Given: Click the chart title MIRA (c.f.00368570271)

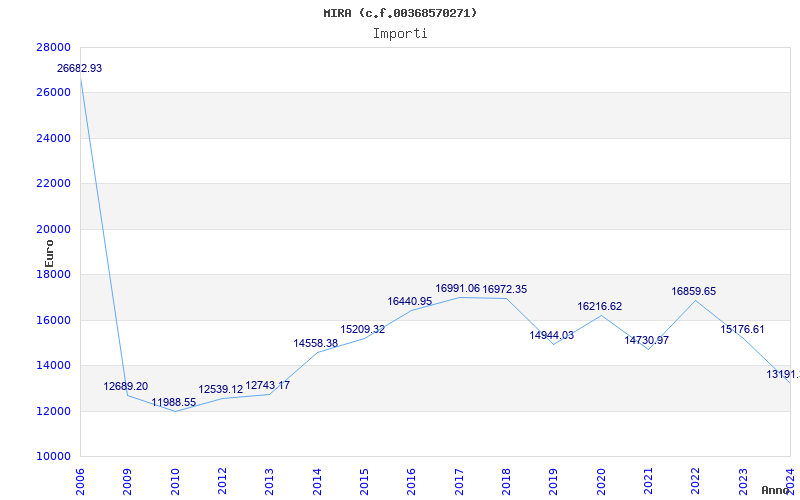Looking at the screenshot, I should [x=400, y=13].
